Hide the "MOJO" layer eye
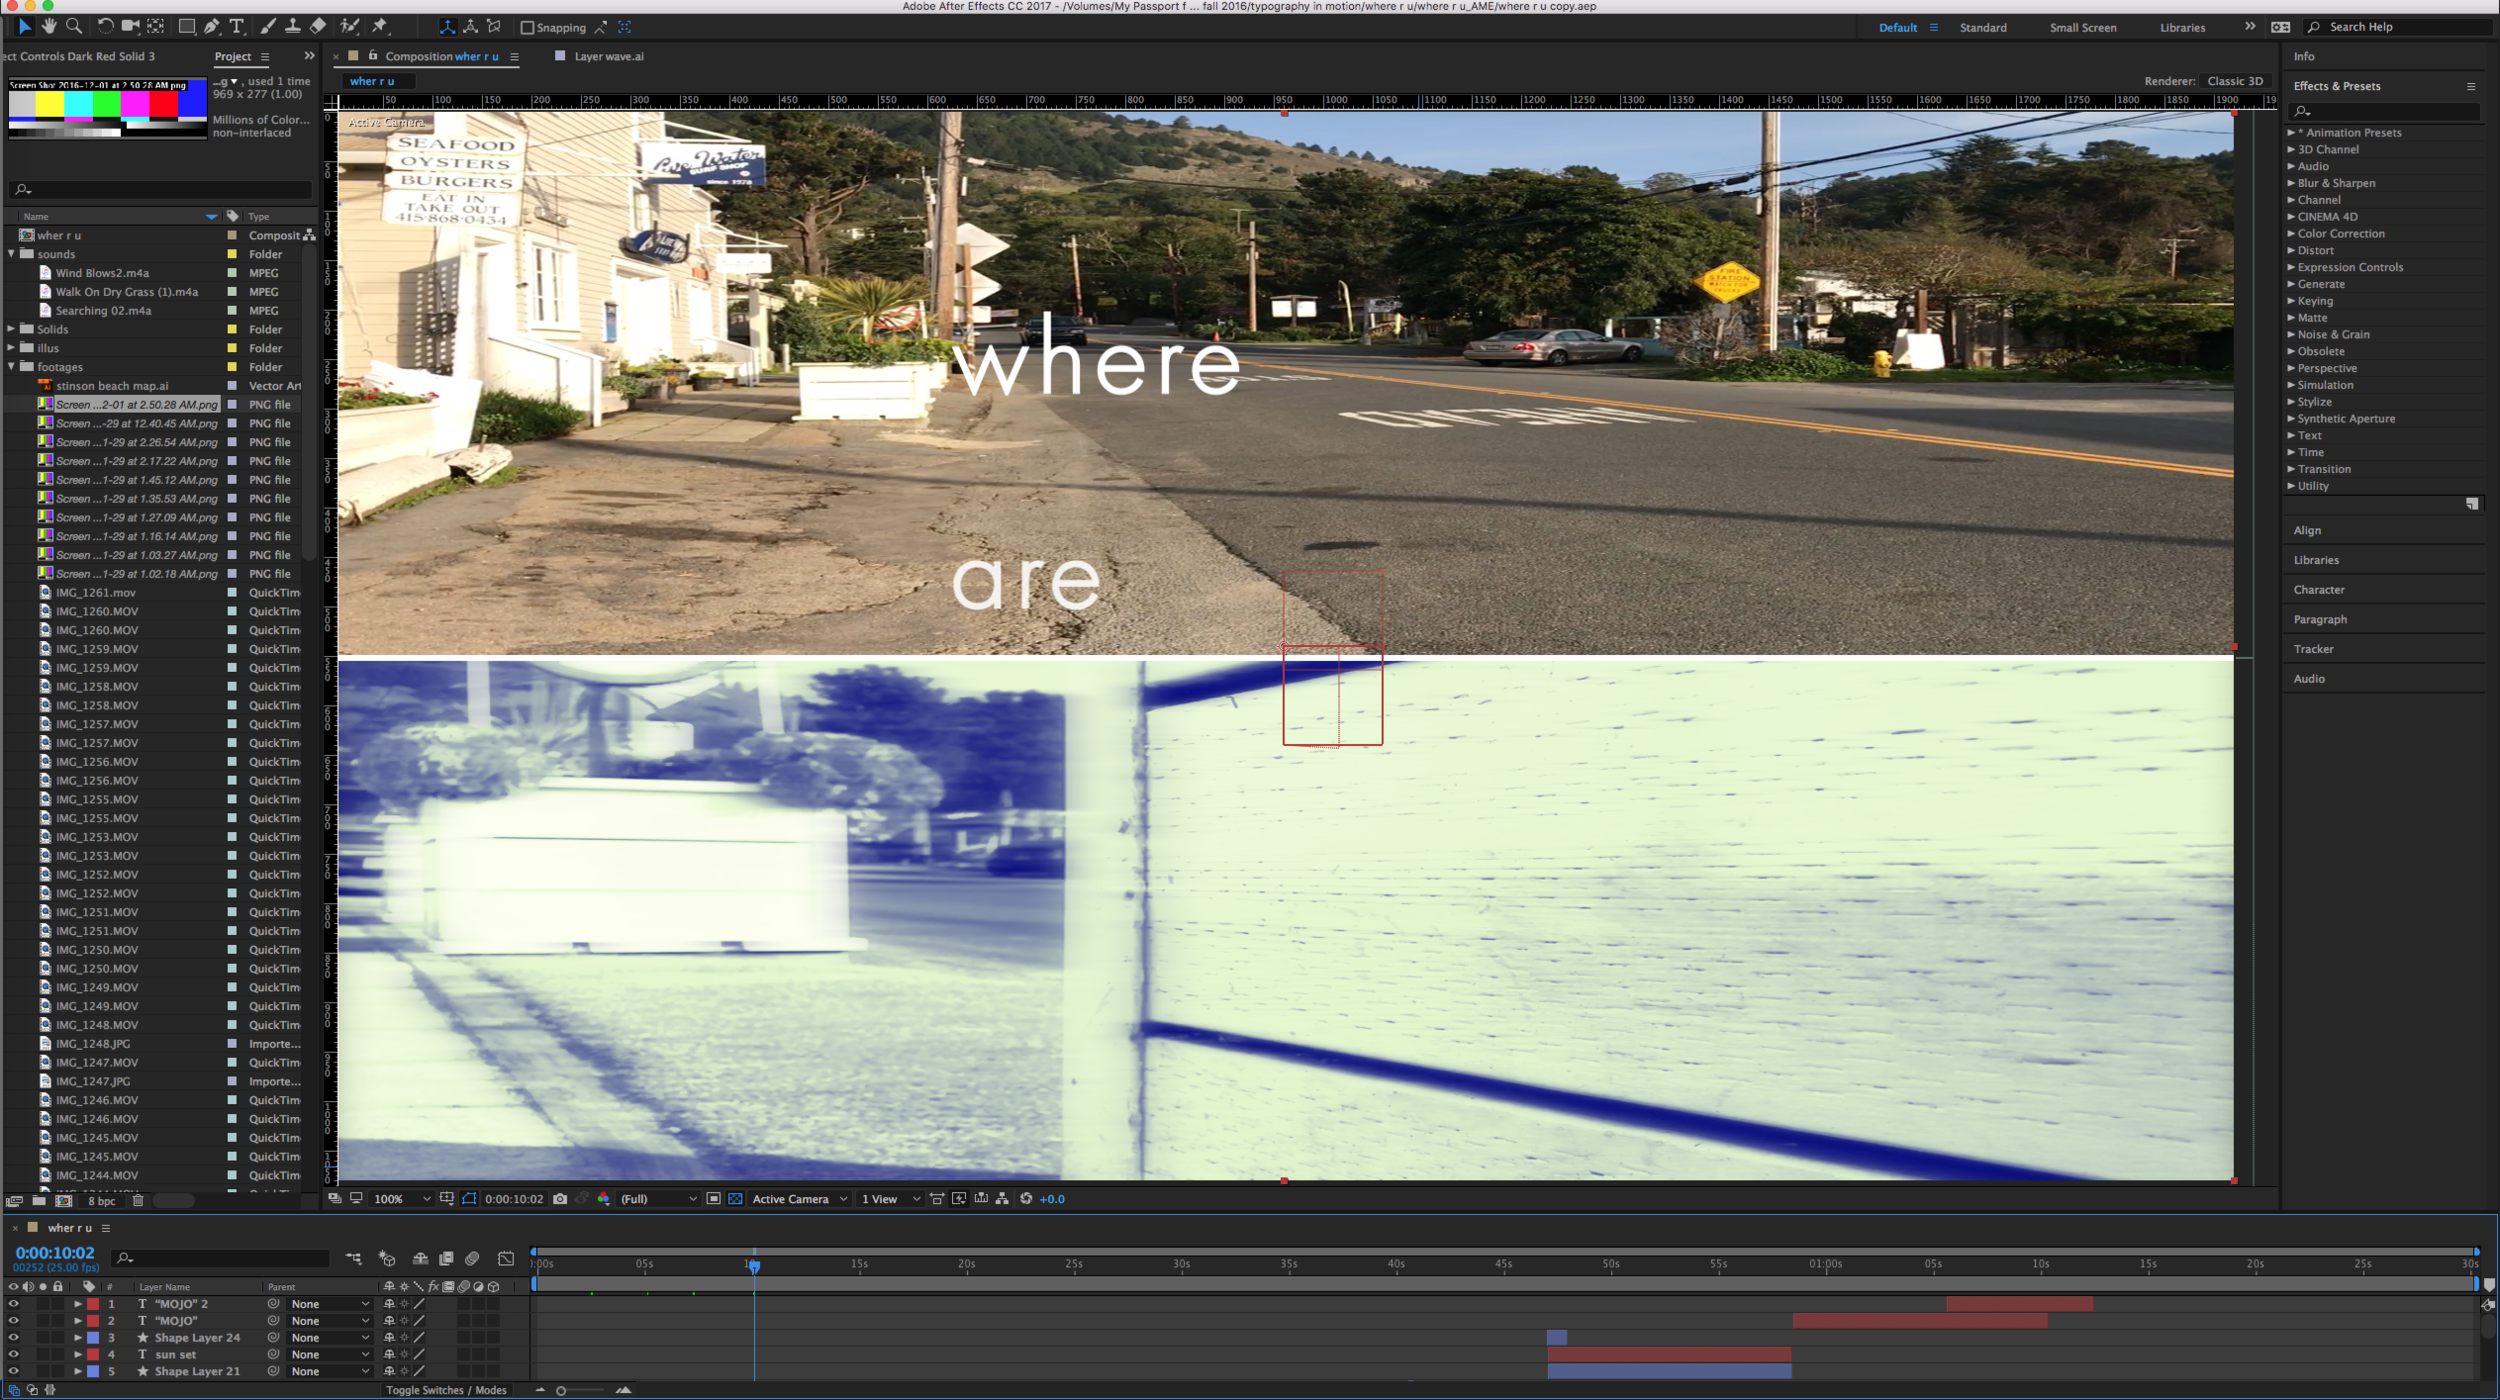2500x1400 pixels. [x=13, y=1321]
